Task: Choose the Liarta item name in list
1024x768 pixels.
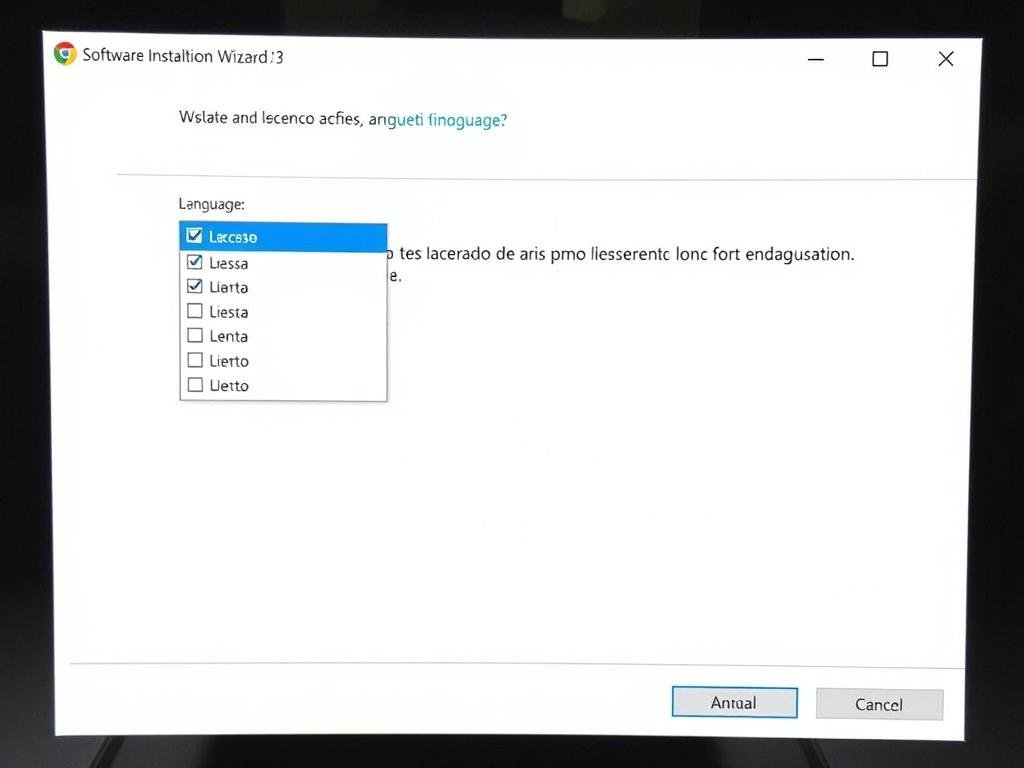Action: (x=229, y=288)
